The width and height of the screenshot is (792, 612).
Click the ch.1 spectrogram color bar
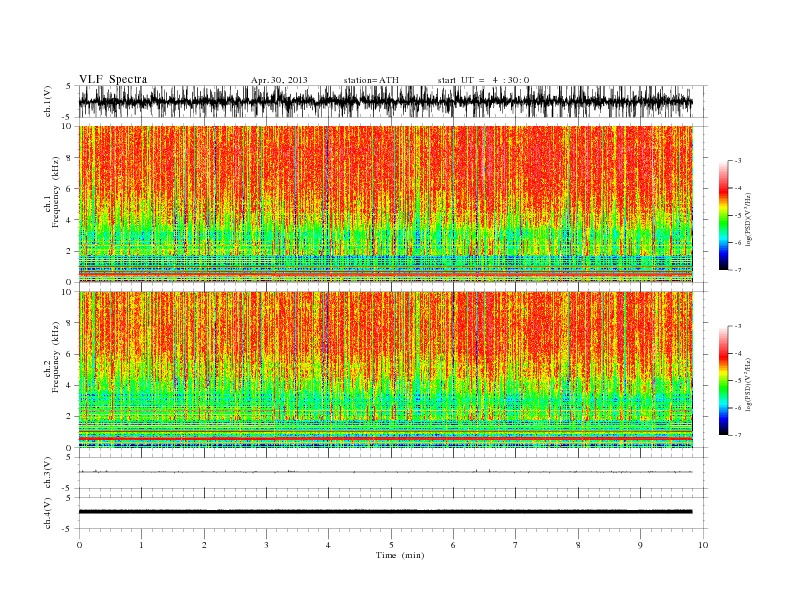pos(723,215)
